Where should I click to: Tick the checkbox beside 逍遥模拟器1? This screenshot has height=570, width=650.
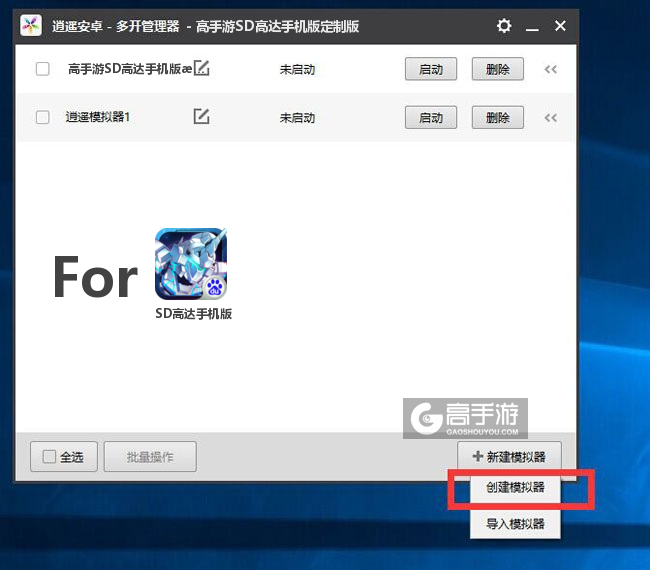click(x=43, y=117)
